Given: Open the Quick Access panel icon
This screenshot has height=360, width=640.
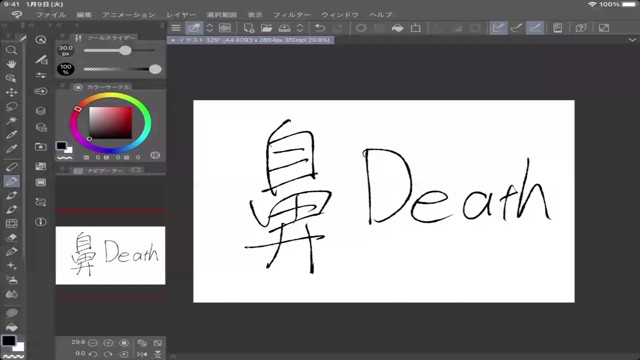Looking at the screenshot, I should (40, 40).
